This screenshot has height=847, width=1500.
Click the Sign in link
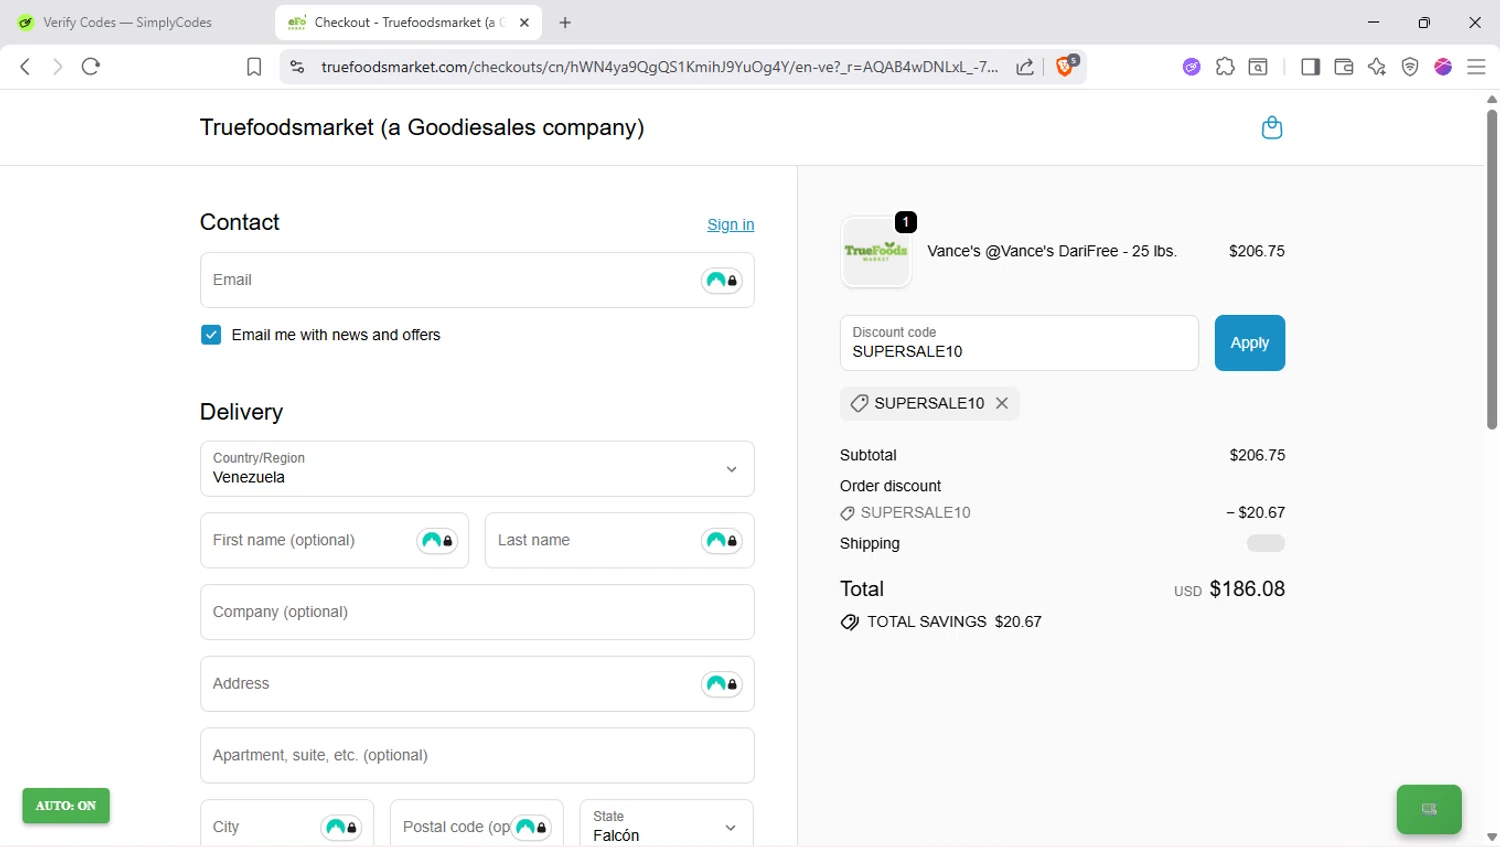(x=731, y=224)
